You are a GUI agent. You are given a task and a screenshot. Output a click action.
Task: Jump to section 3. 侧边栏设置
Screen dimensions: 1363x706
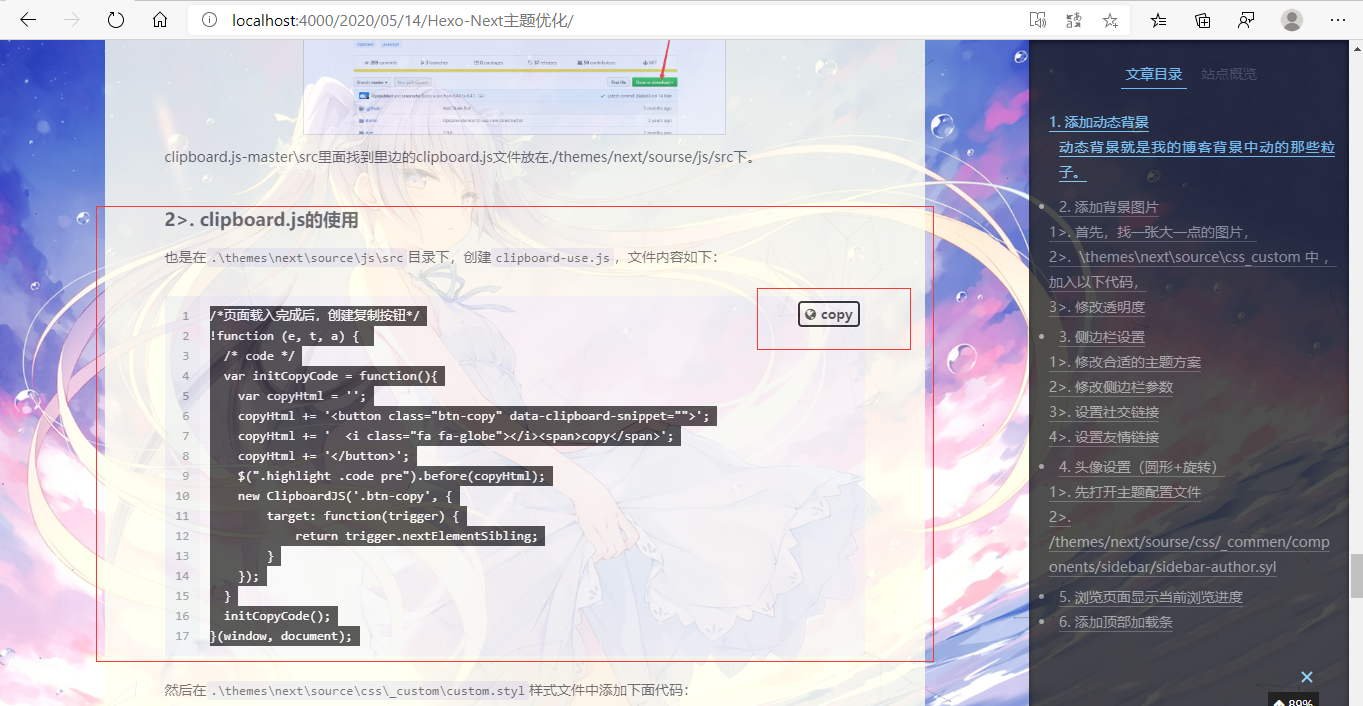pyautogui.click(x=1102, y=337)
